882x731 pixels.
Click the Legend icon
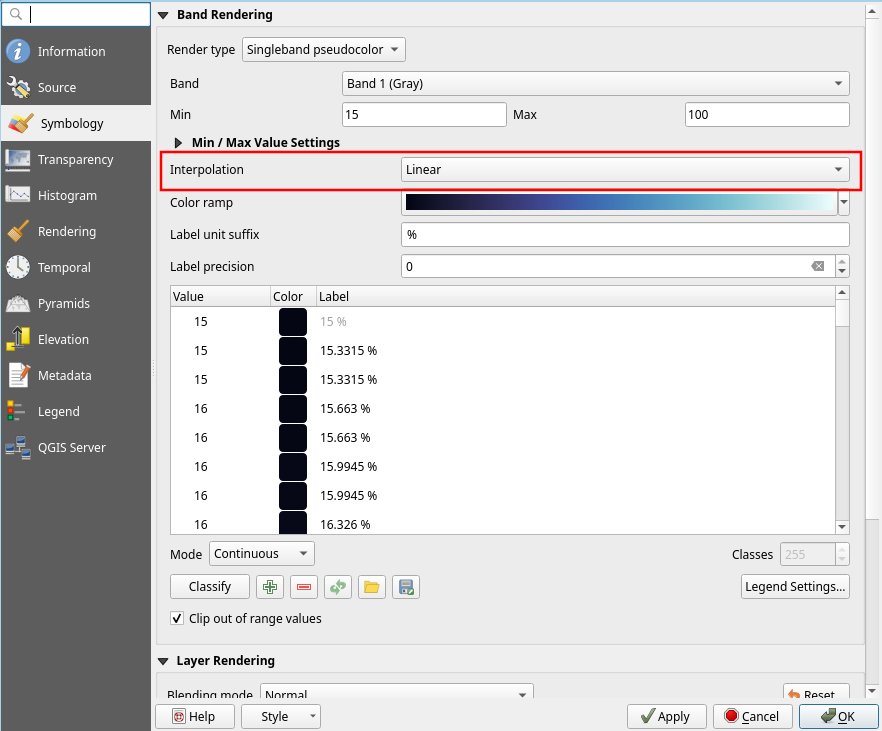click(x=16, y=411)
